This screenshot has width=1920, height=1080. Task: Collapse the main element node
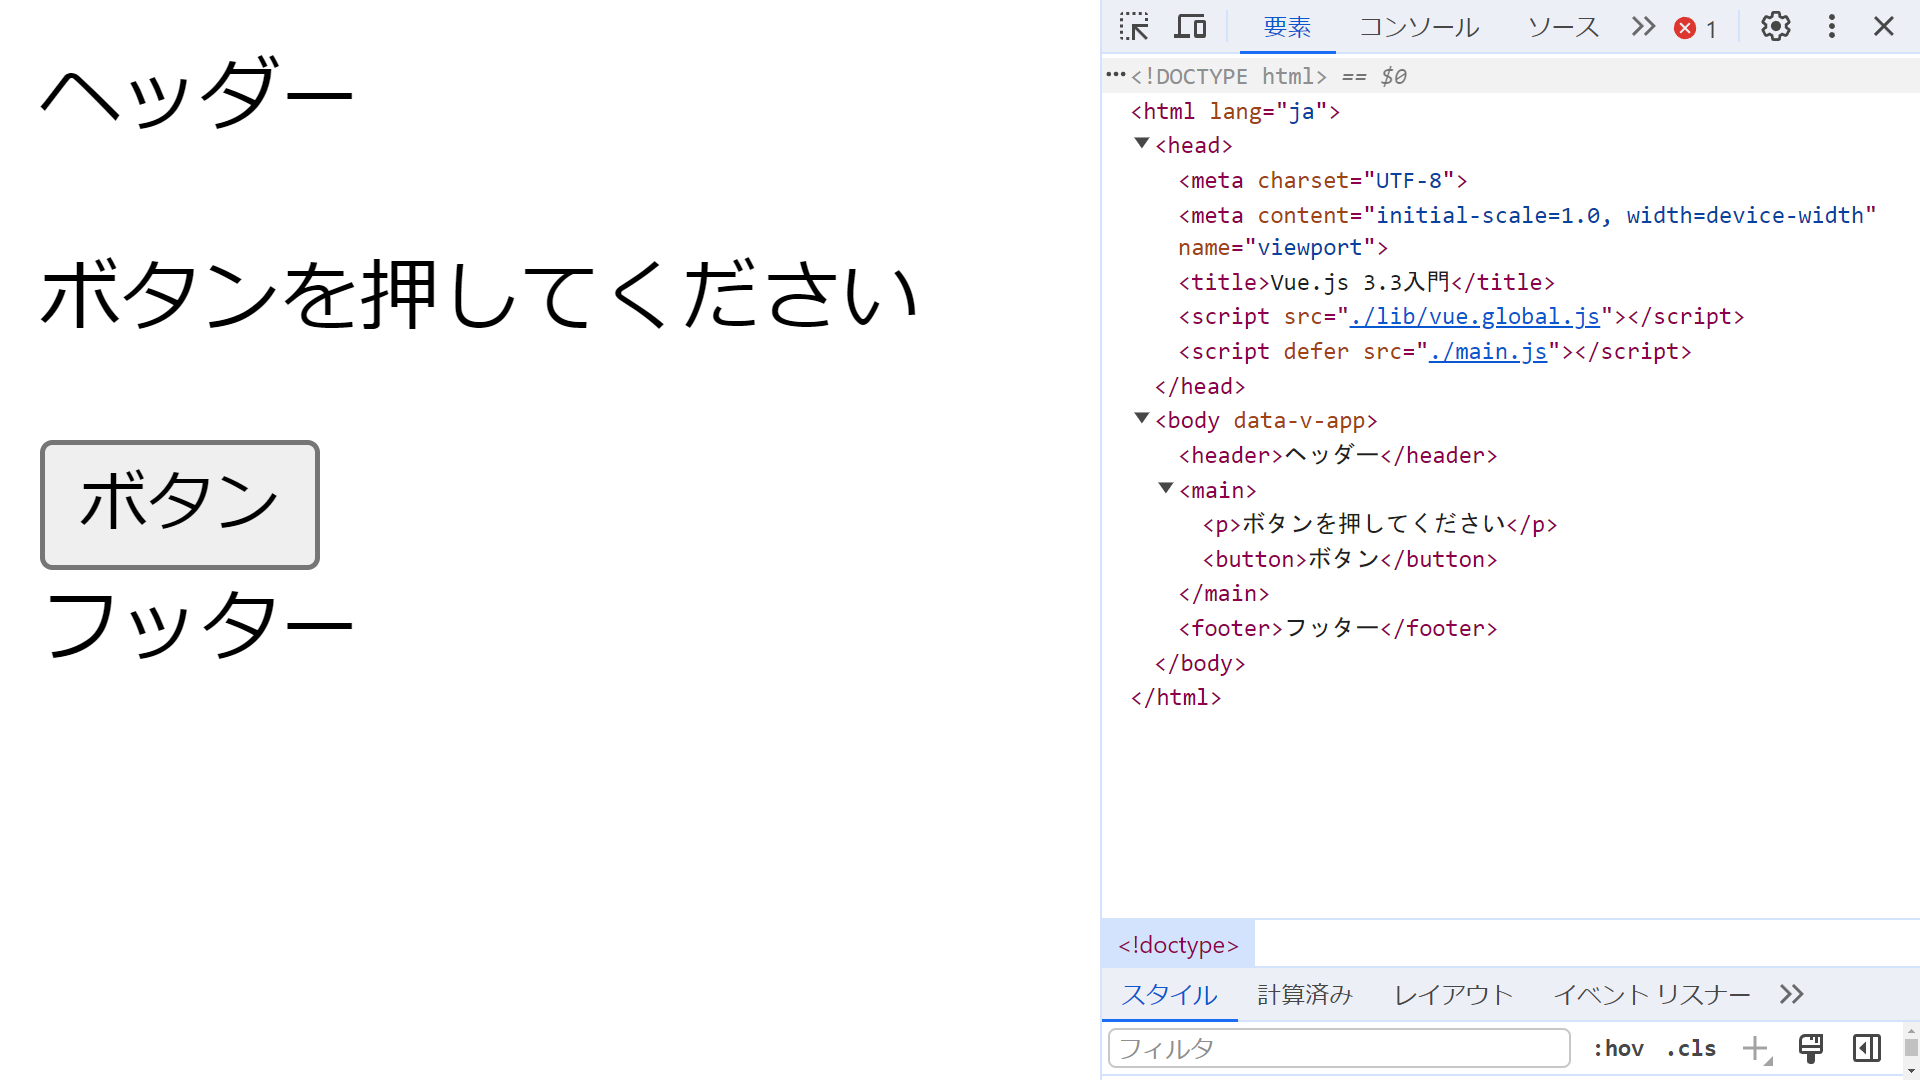1166,489
